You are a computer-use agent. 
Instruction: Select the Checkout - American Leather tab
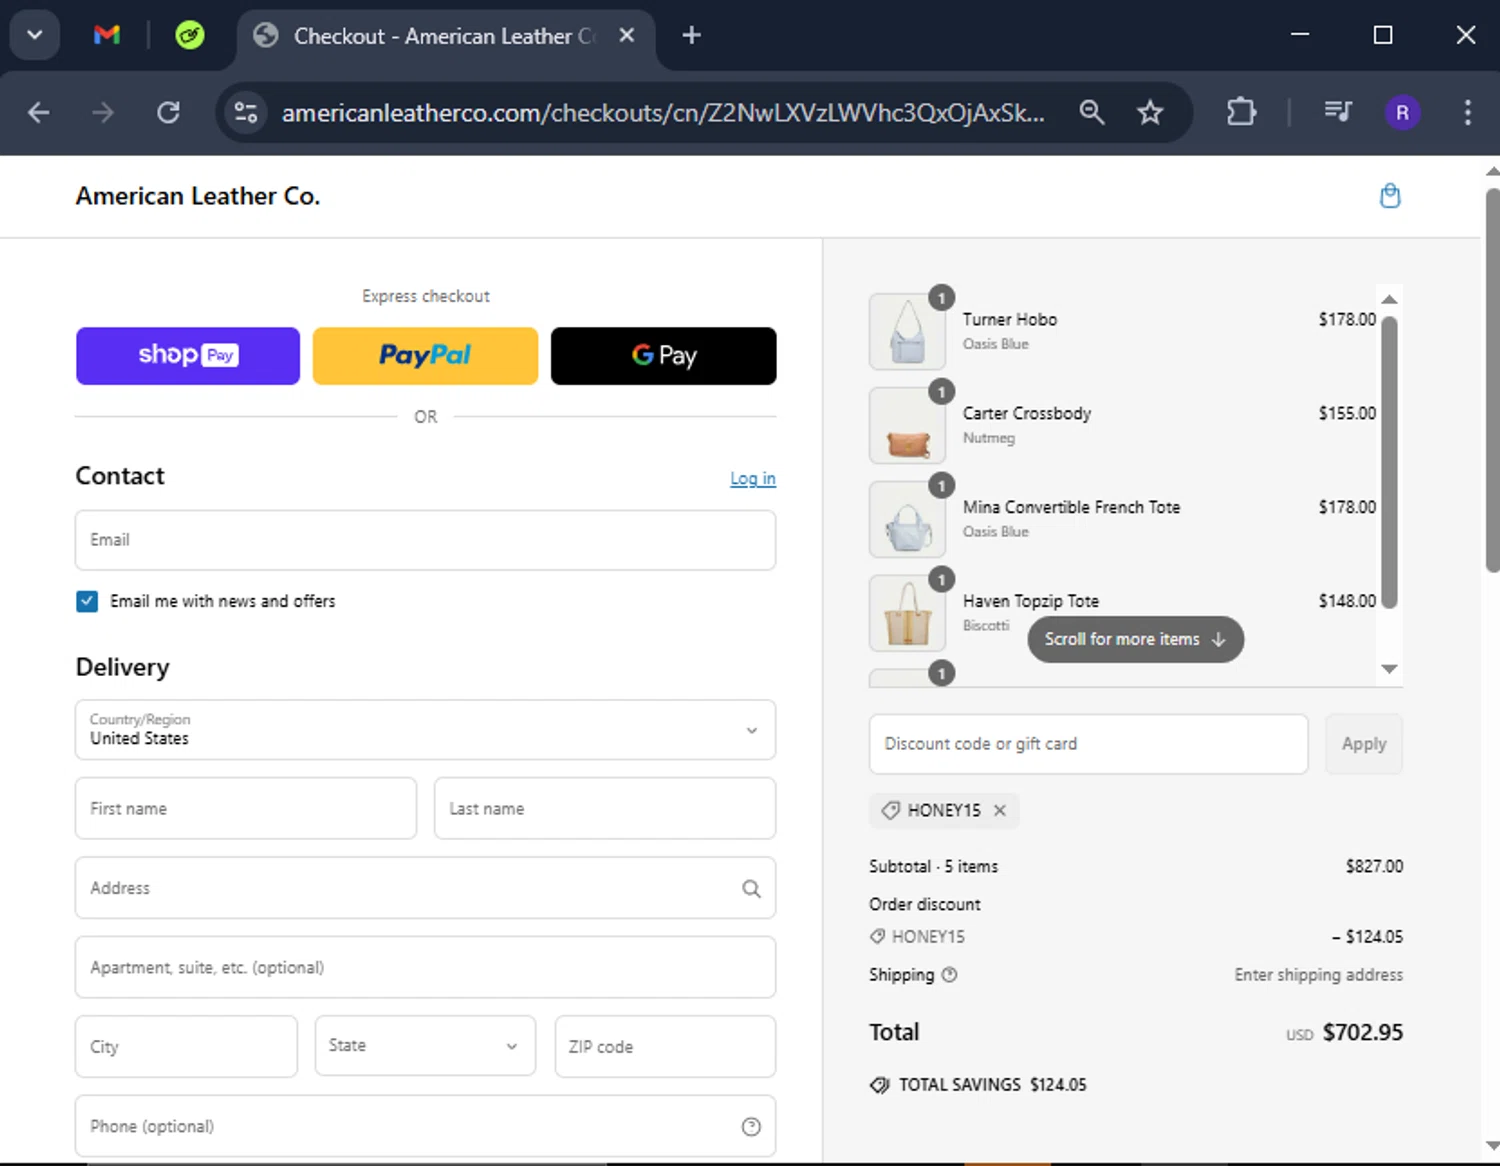(445, 36)
